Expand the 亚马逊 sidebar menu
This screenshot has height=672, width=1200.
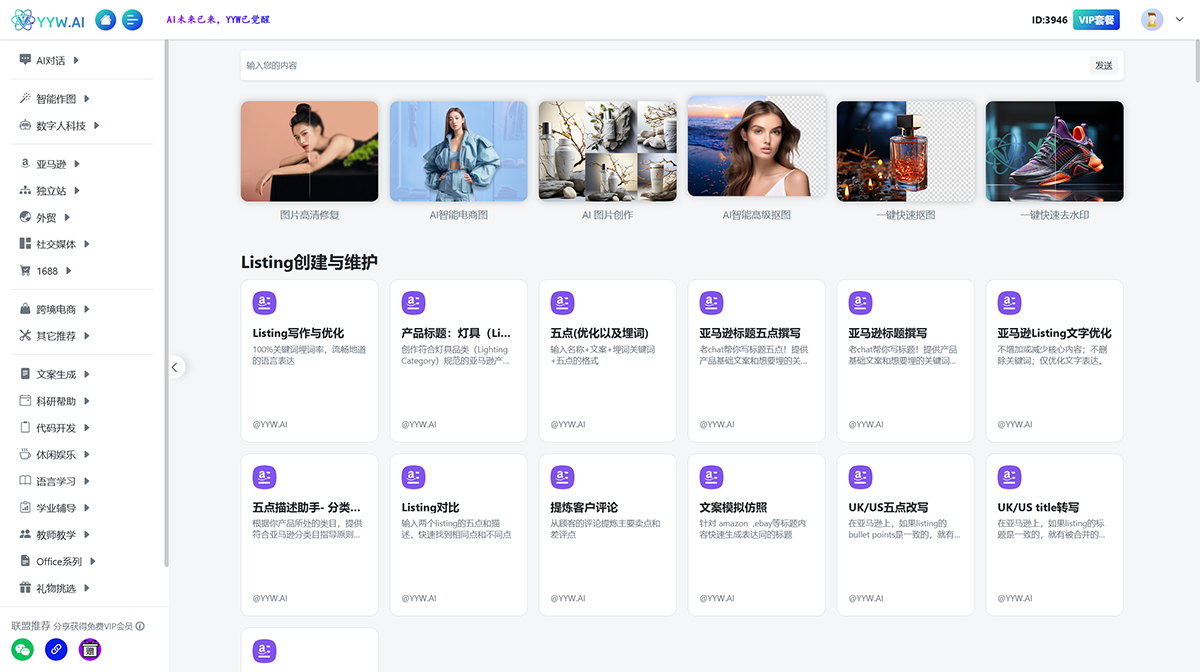click(x=58, y=164)
